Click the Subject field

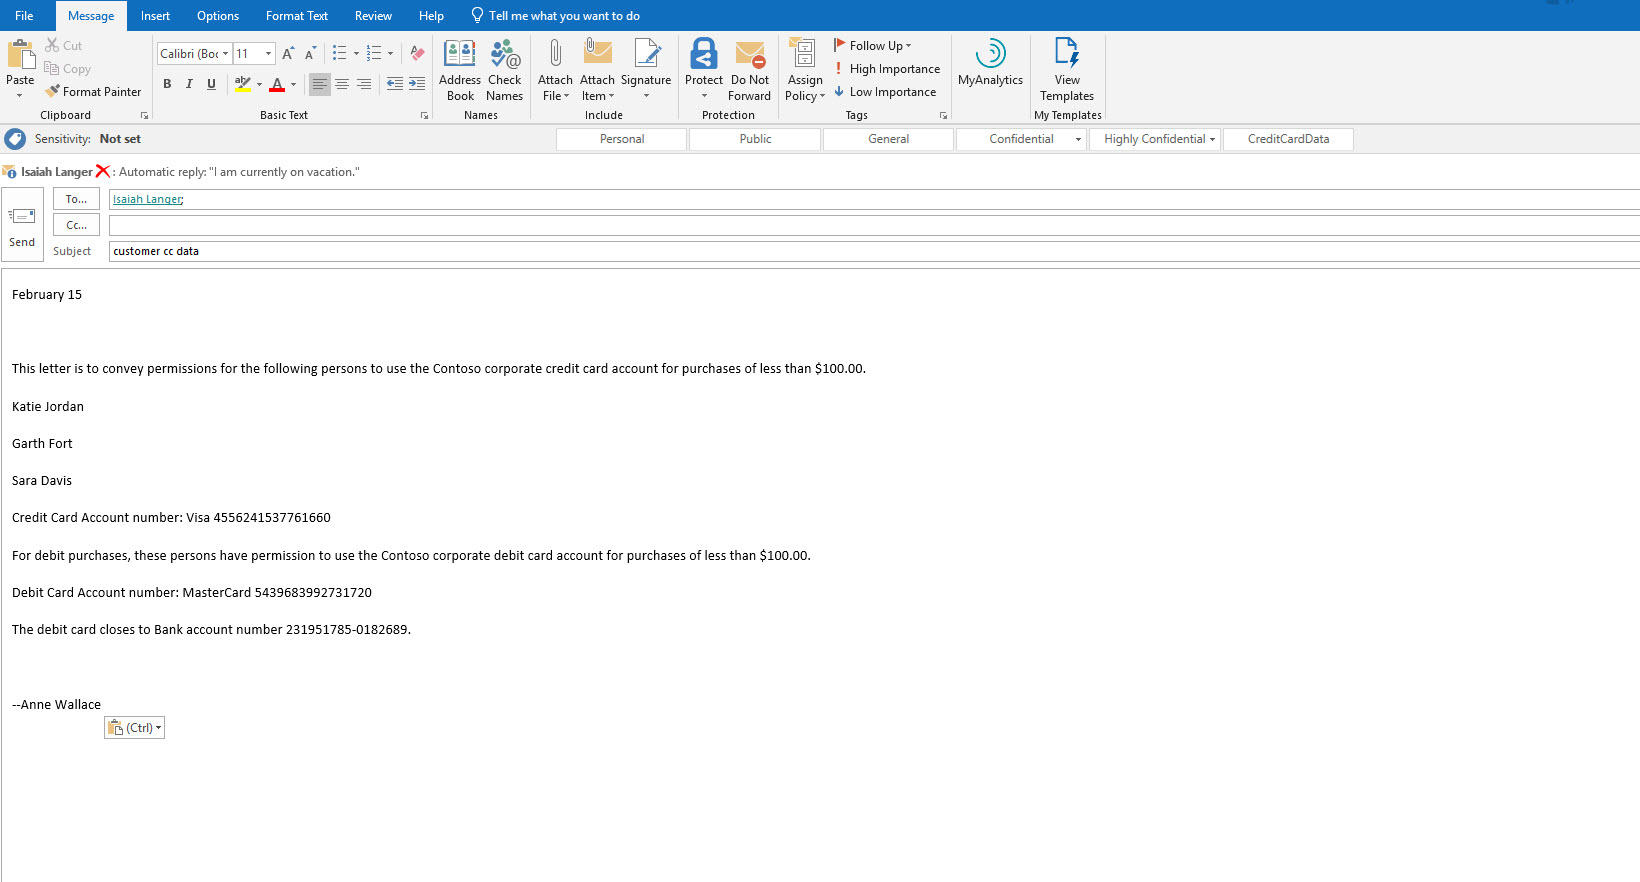pos(874,251)
